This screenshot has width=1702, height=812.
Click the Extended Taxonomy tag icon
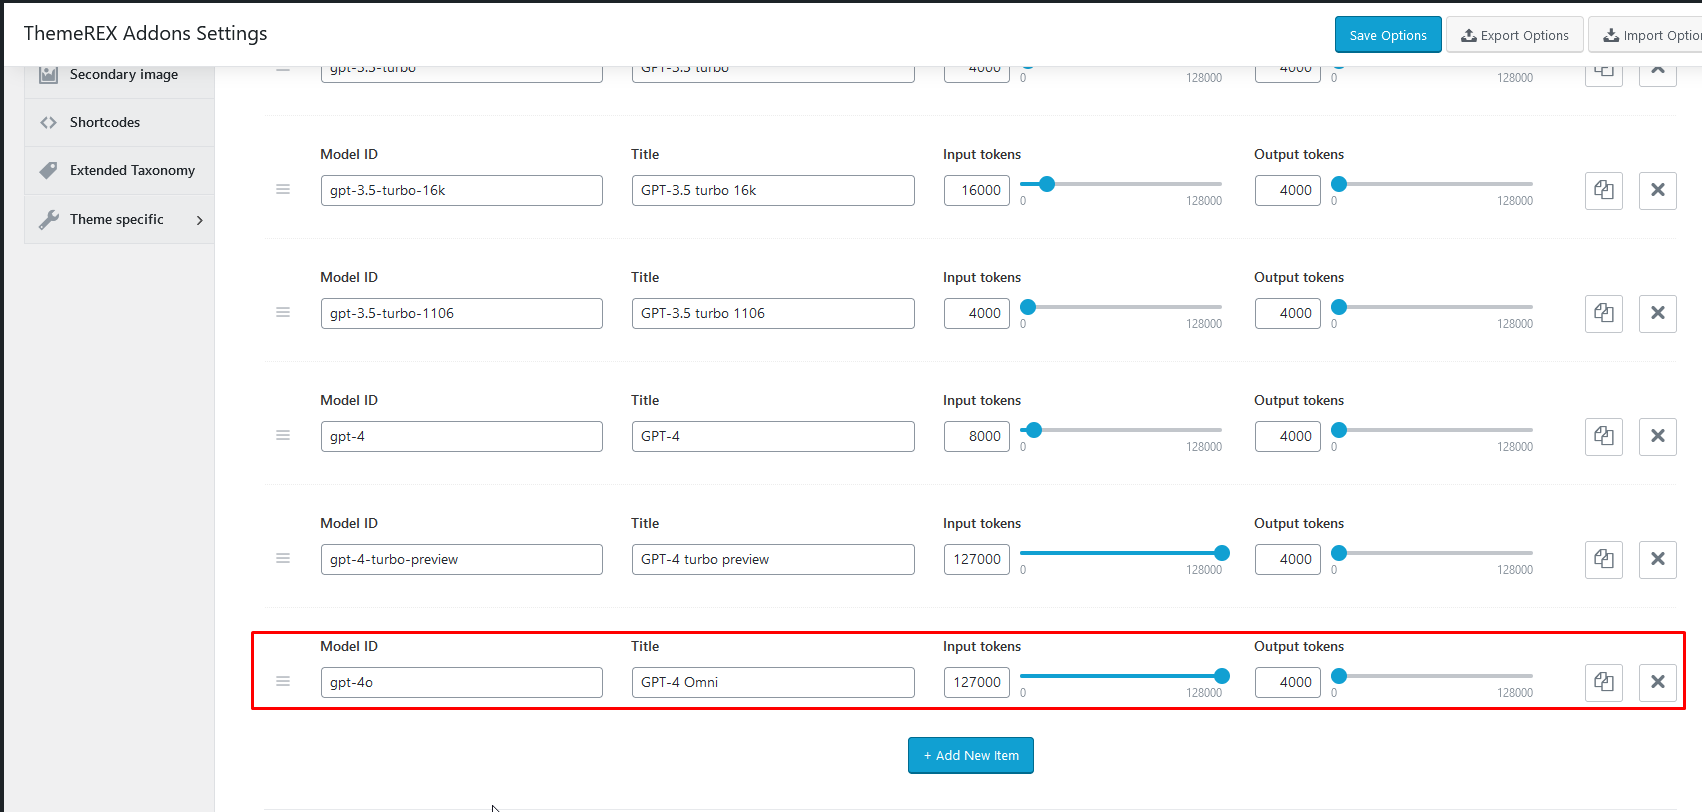point(48,170)
